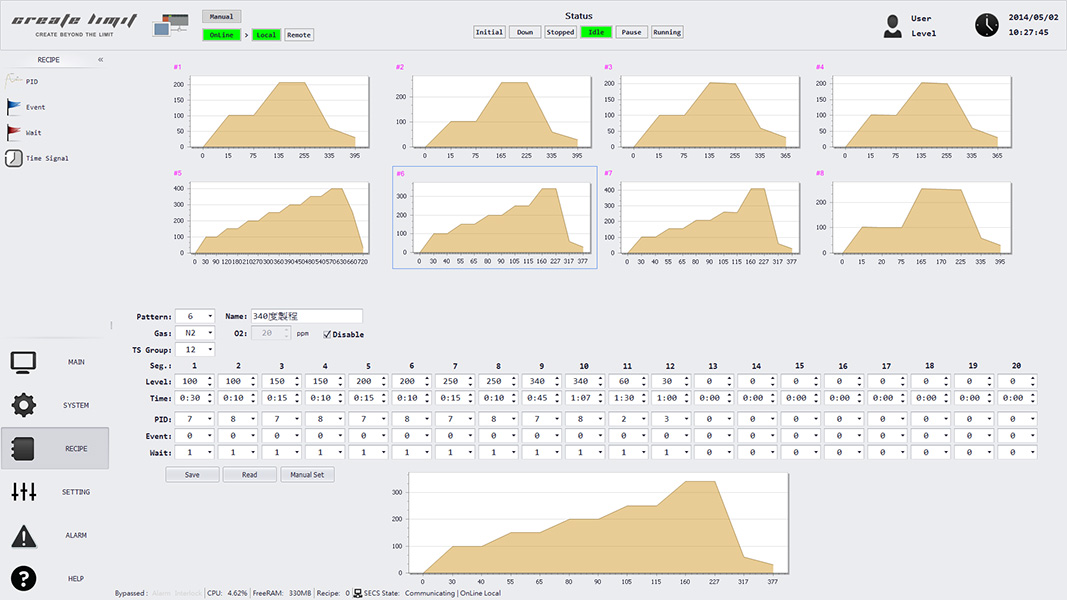The image size is (1067, 600).
Task: Select the Down status indicator
Action: tap(525, 32)
